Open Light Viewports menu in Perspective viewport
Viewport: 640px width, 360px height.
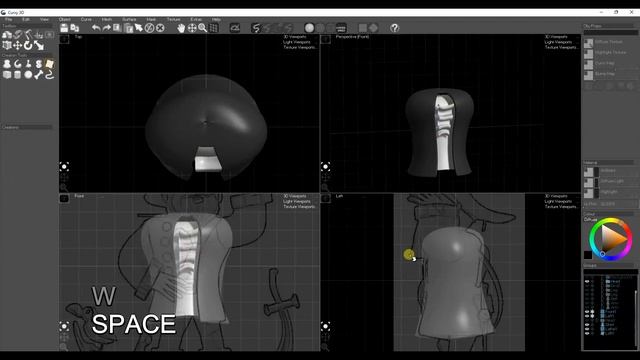click(558, 42)
